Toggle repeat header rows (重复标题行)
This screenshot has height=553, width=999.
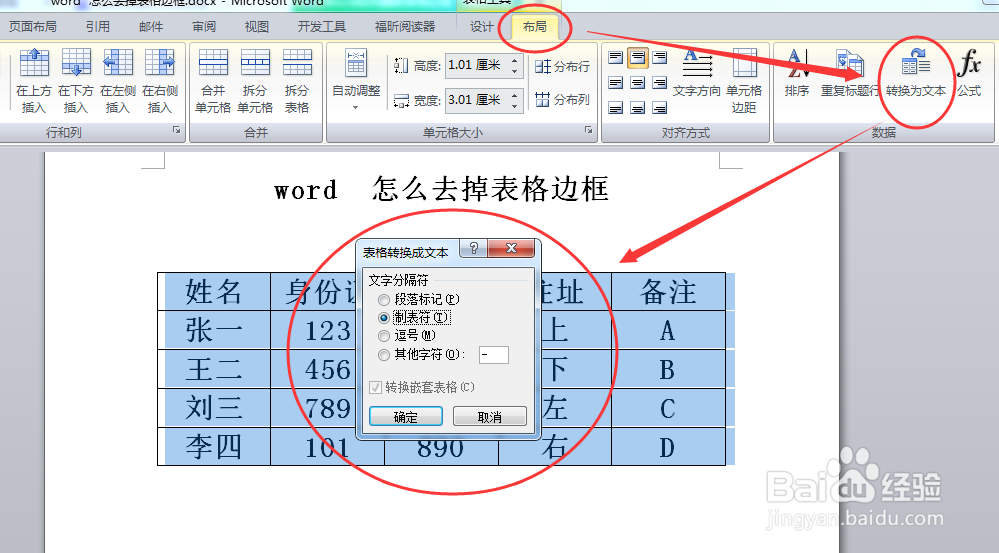[x=849, y=73]
